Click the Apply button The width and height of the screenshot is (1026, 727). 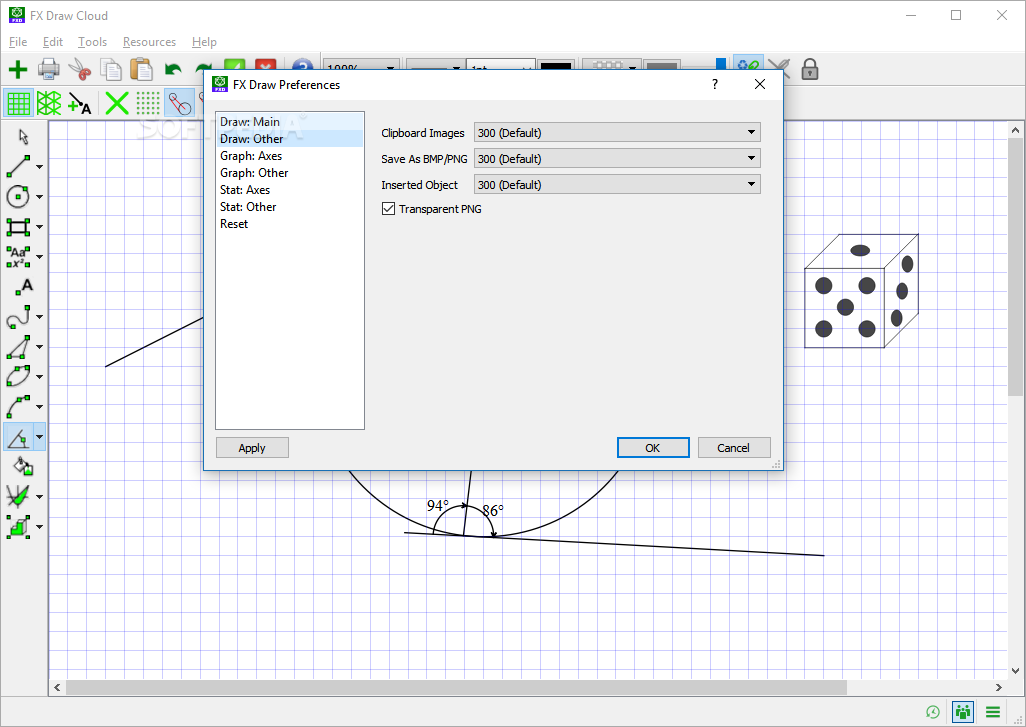pyautogui.click(x=252, y=448)
